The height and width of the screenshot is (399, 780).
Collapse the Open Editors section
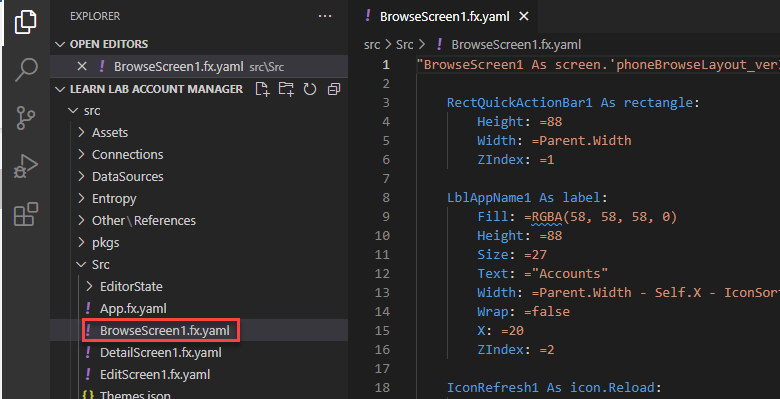(60, 44)
